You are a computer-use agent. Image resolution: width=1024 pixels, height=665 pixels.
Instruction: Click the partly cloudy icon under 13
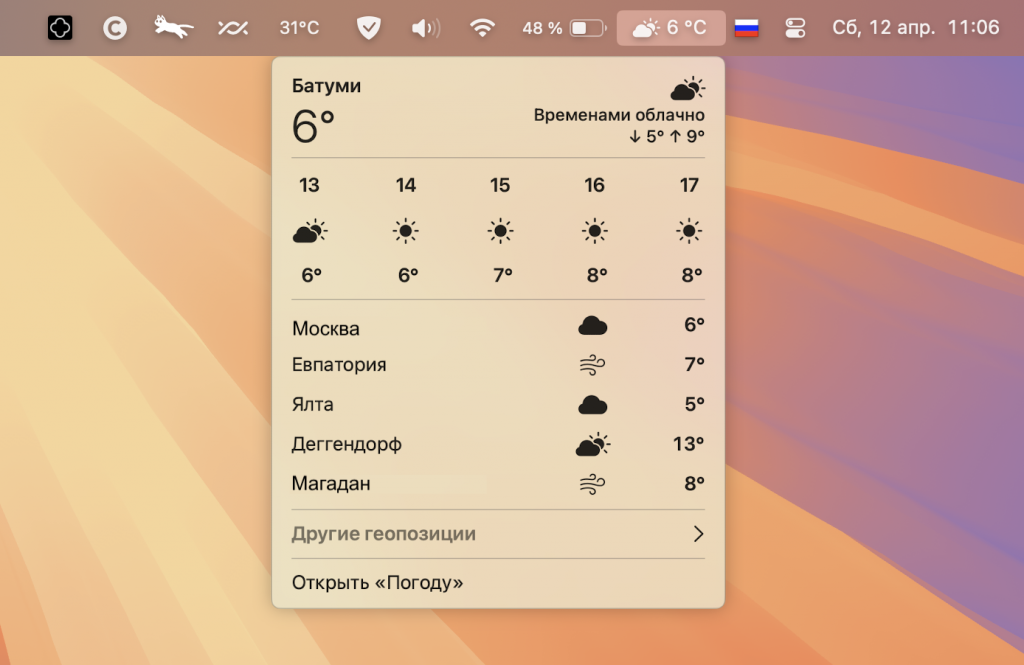coord(310,231)
